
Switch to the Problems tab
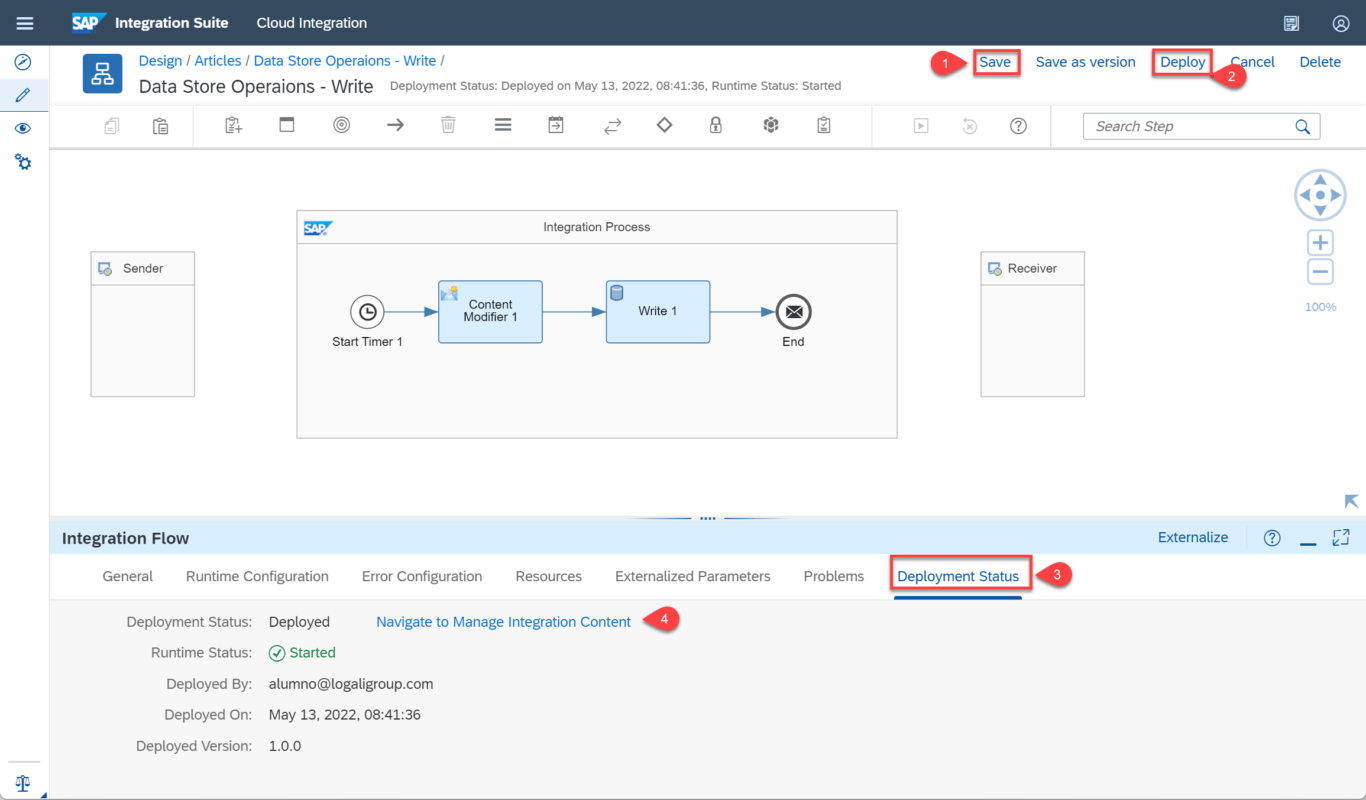coord(834,576)
